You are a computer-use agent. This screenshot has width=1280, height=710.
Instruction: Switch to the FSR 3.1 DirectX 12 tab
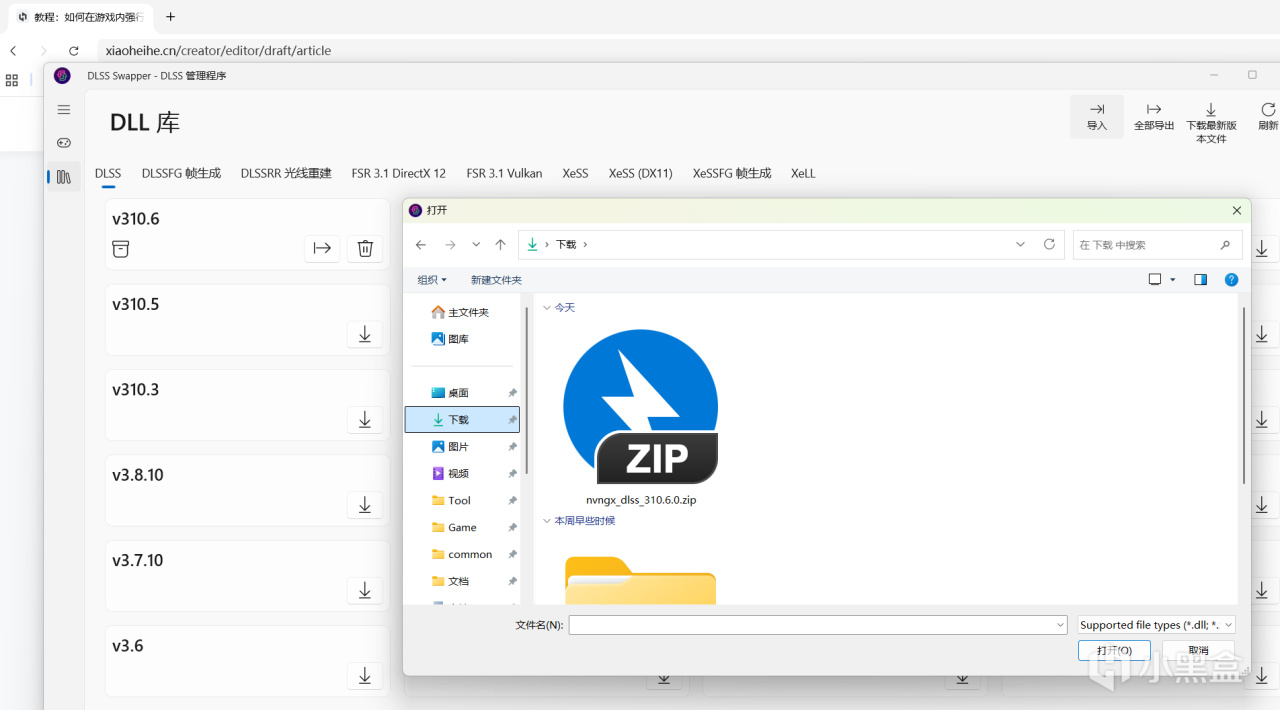[x=399, y=173]
